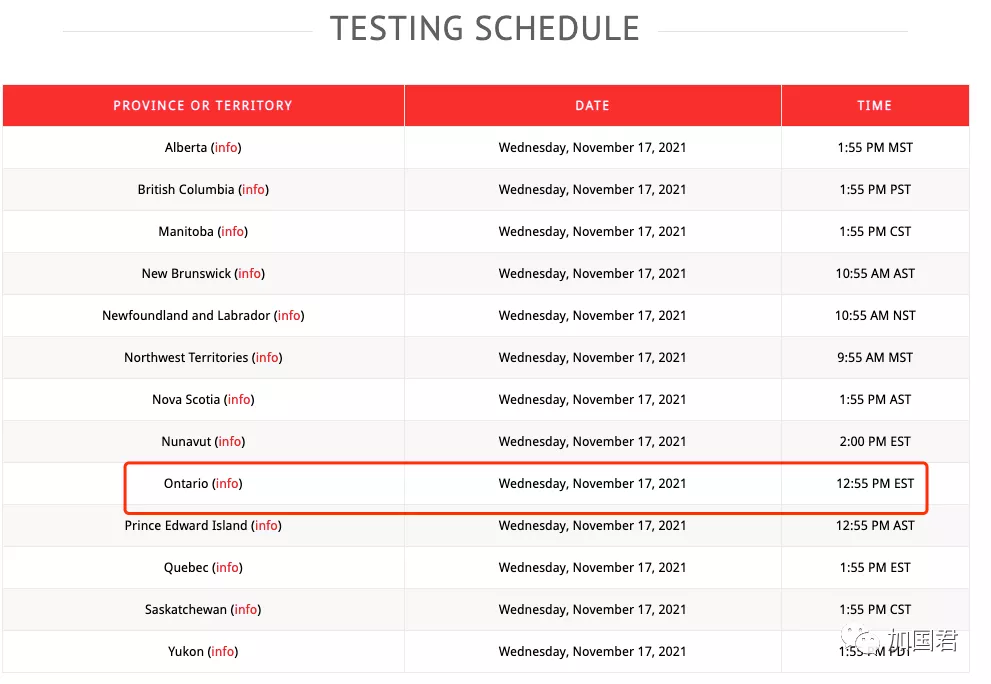Open the Saskatchewan info link
Image resolution: width=991 pixels, height=684 pixels.
pyautogui.click(x=245, y=610)
